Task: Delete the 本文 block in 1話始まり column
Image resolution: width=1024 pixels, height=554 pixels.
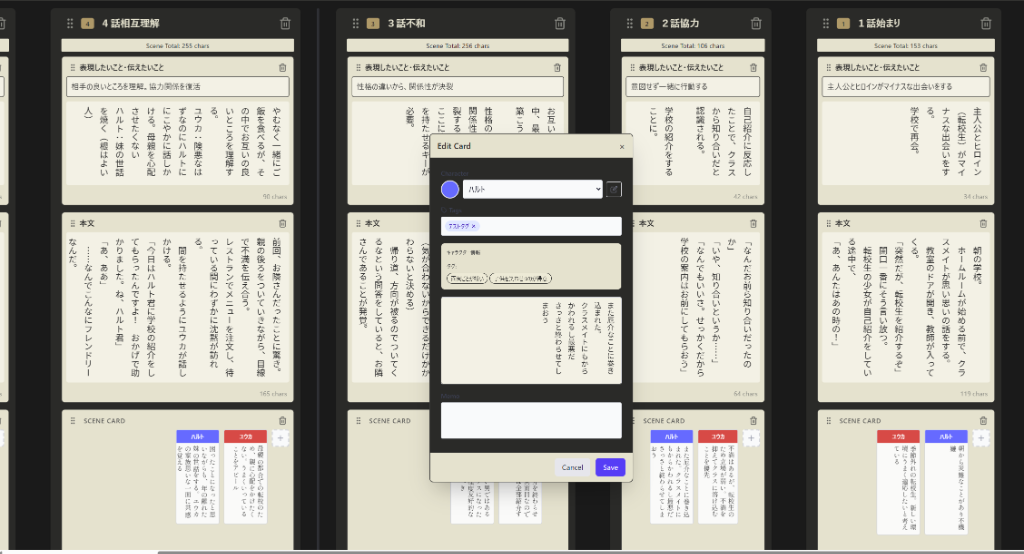Action: tap(983, 223)
